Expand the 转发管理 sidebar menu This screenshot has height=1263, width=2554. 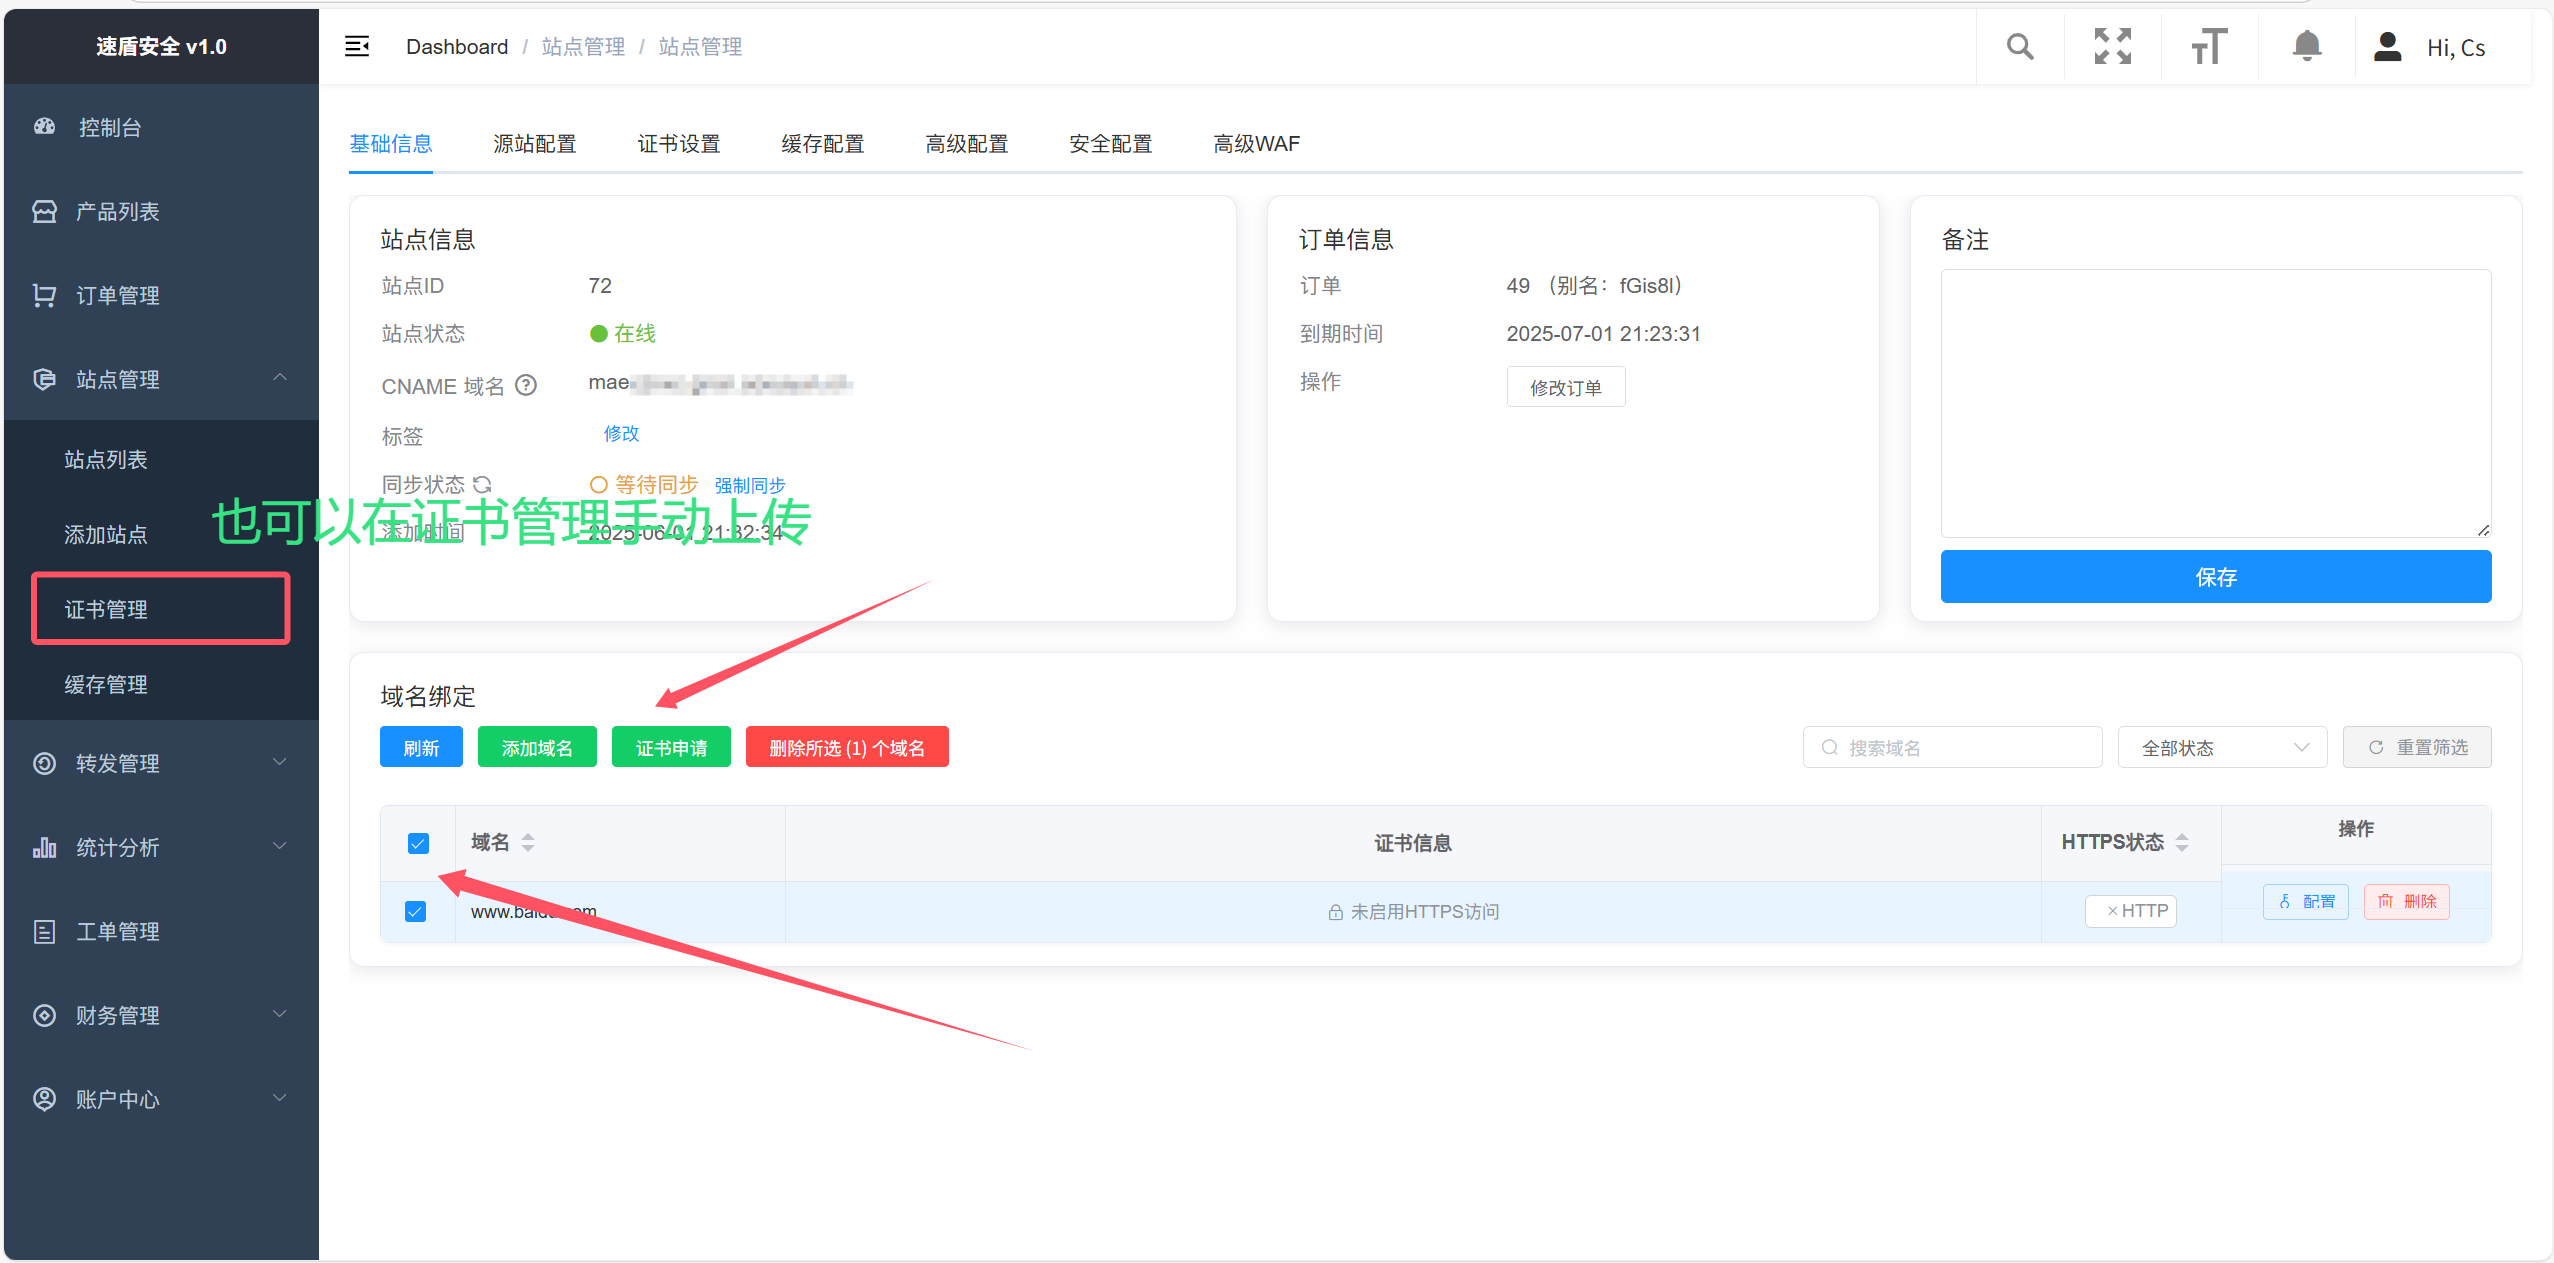160,763
